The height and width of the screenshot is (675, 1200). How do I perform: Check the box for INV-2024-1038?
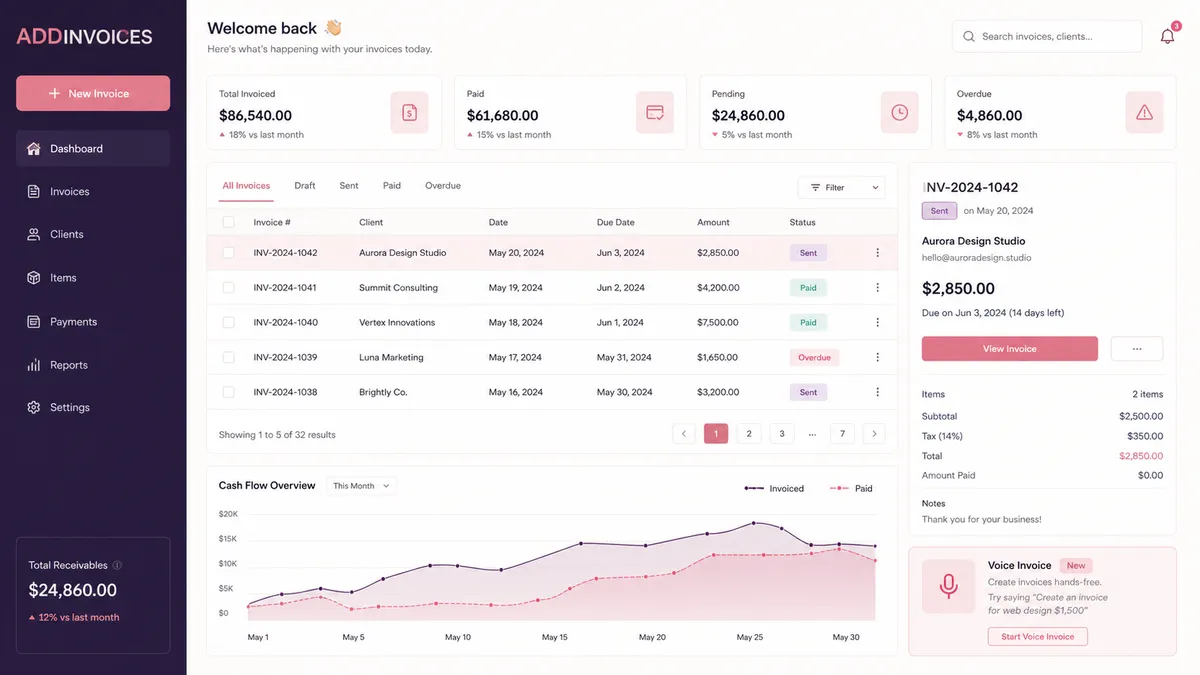pos(228,392)
